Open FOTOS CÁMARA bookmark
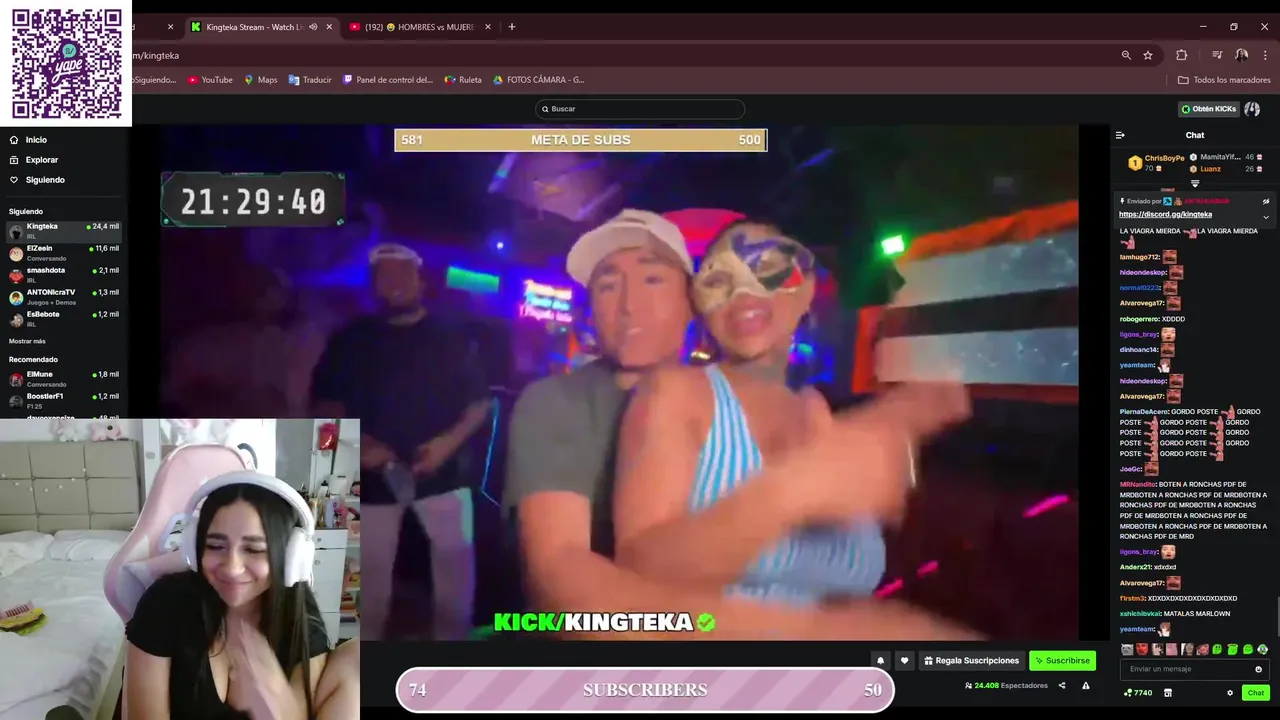 pyautogui.click(x=539, y=80)
